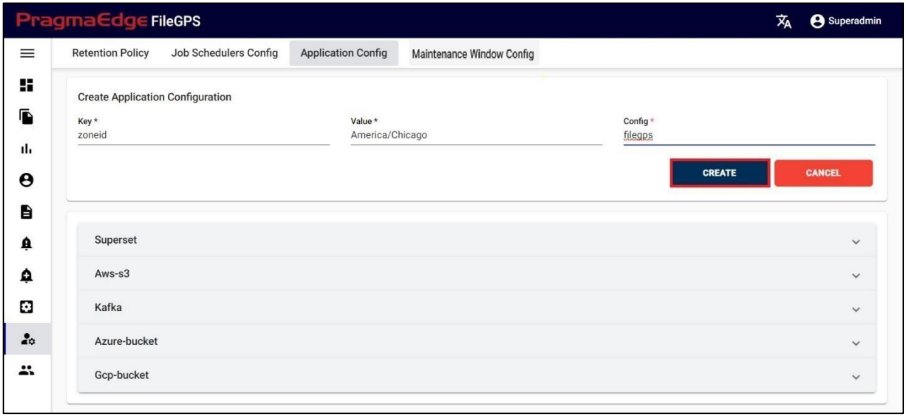Switch to the Retention Policy tab
The height and width of the screenshot is (416, 906).
tap(110, 53)
